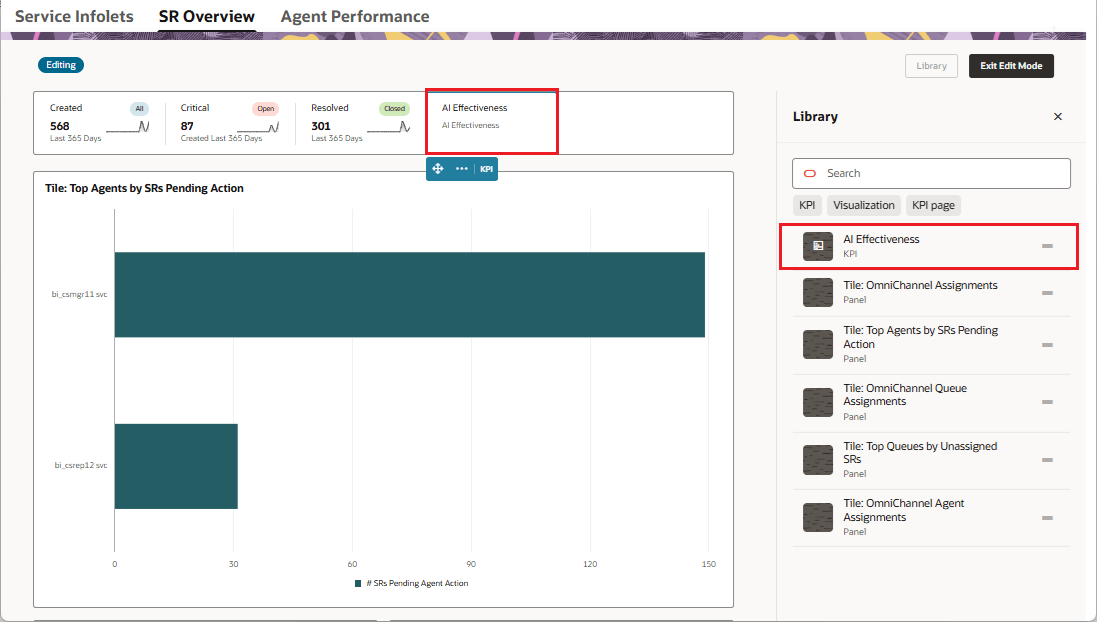Focus the Library search field

[931, 174]
